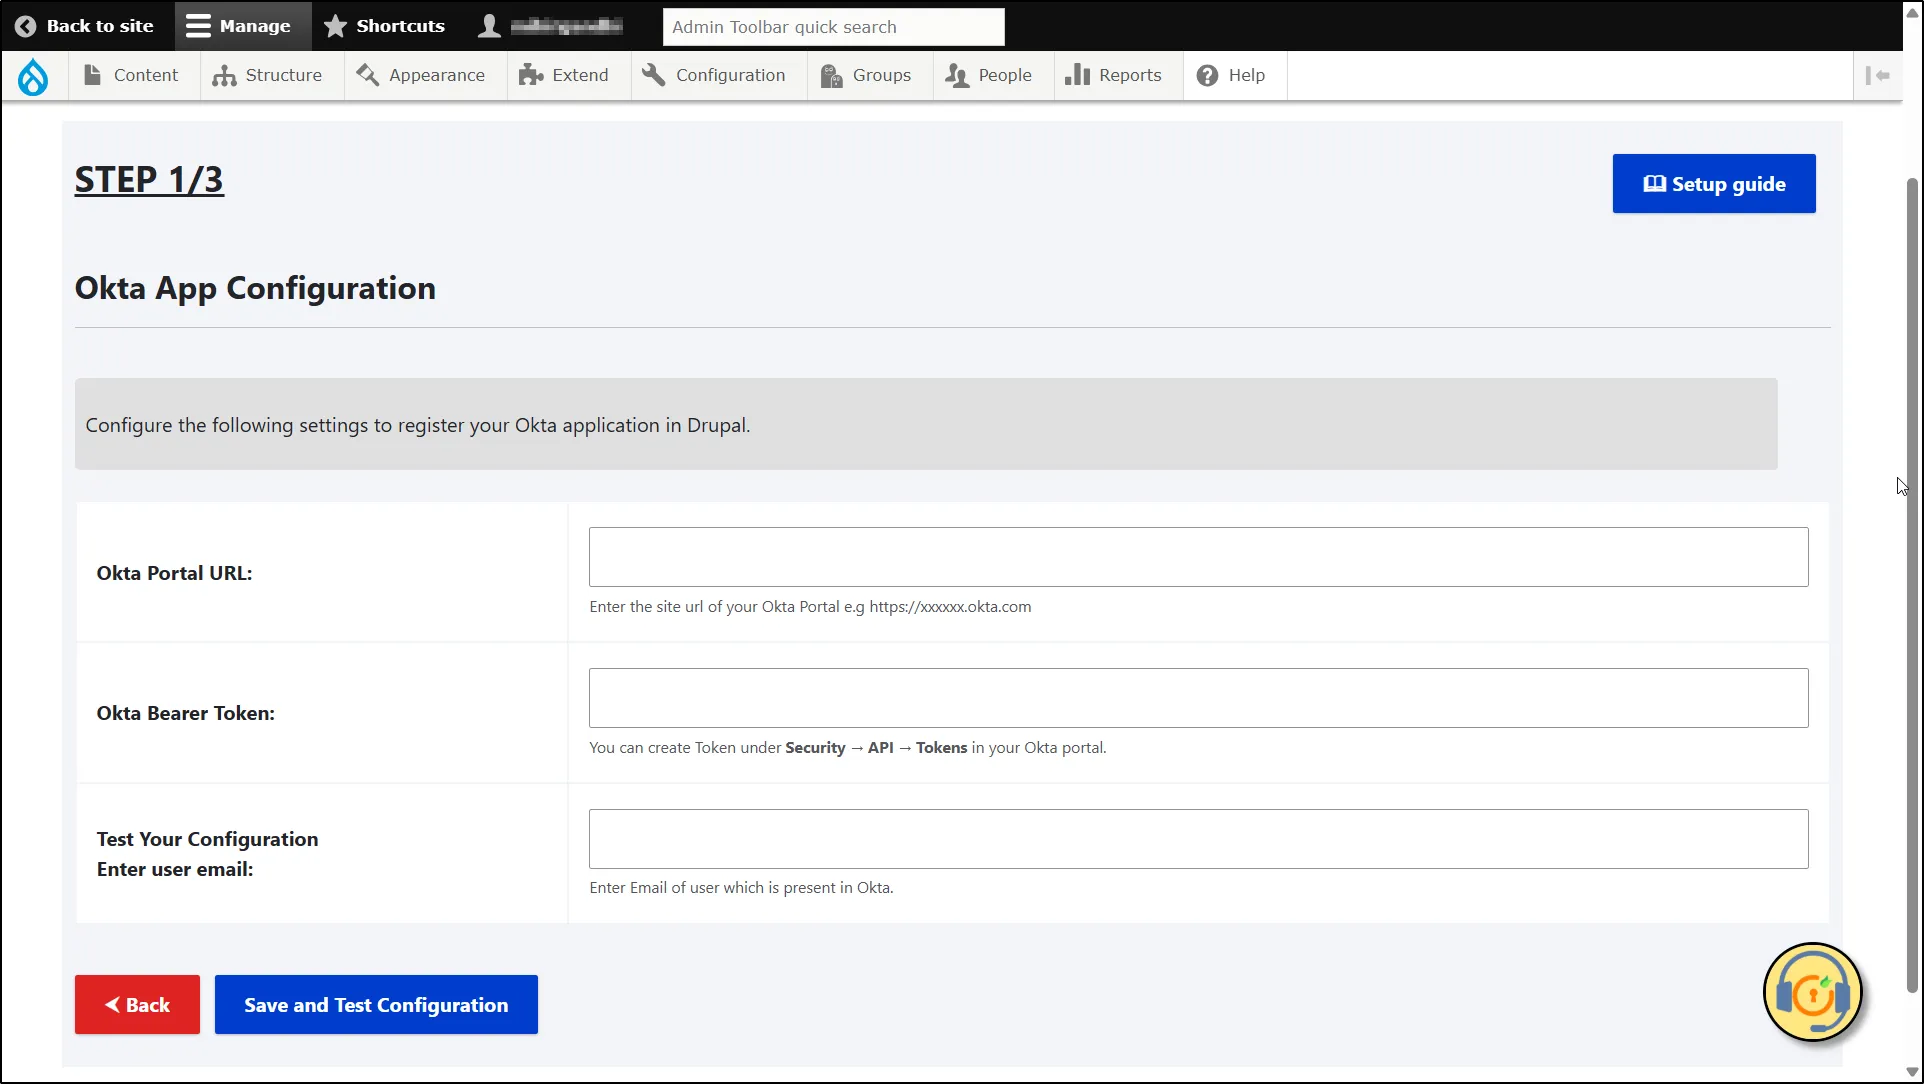Image resolution: width=1924 pixels, height=1084 pixels.
Task: Open the Setup guide
Action: tap(1714, 184)
